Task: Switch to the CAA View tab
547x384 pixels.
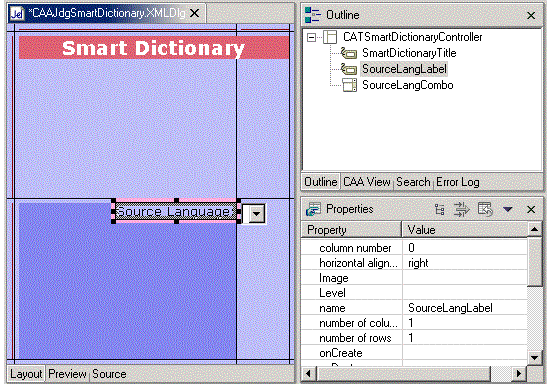Action: 366,182
